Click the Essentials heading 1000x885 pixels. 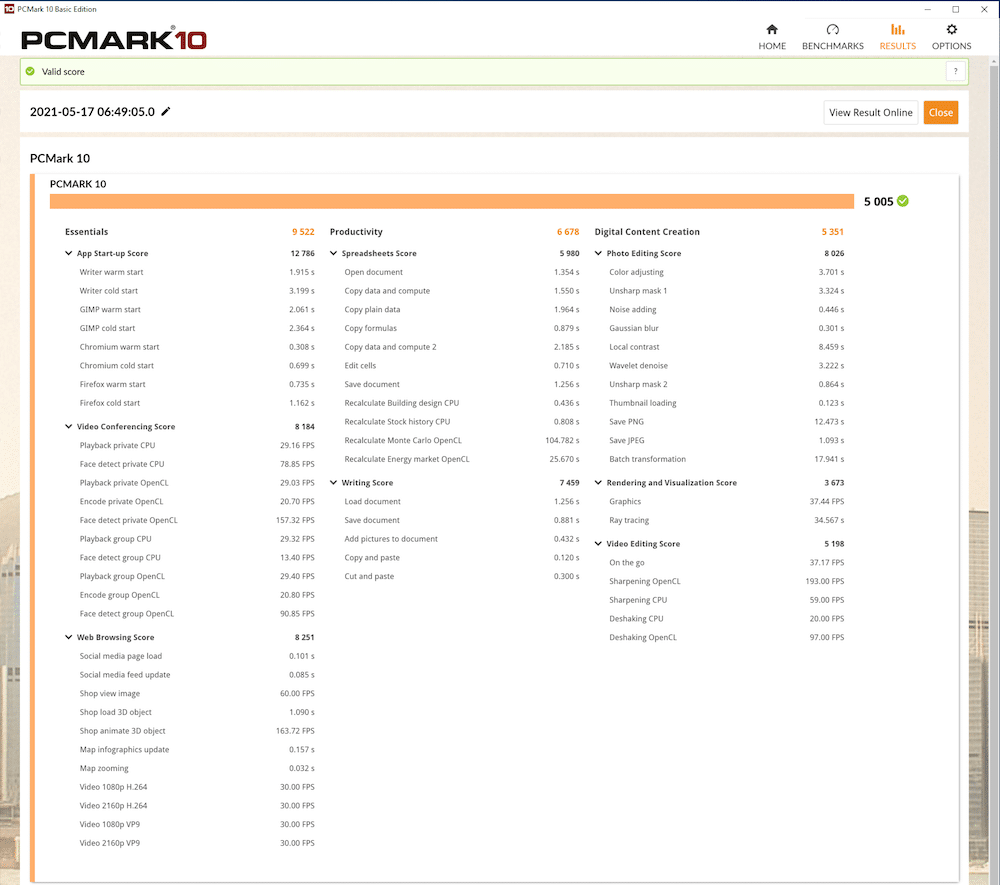pos(86,232)
